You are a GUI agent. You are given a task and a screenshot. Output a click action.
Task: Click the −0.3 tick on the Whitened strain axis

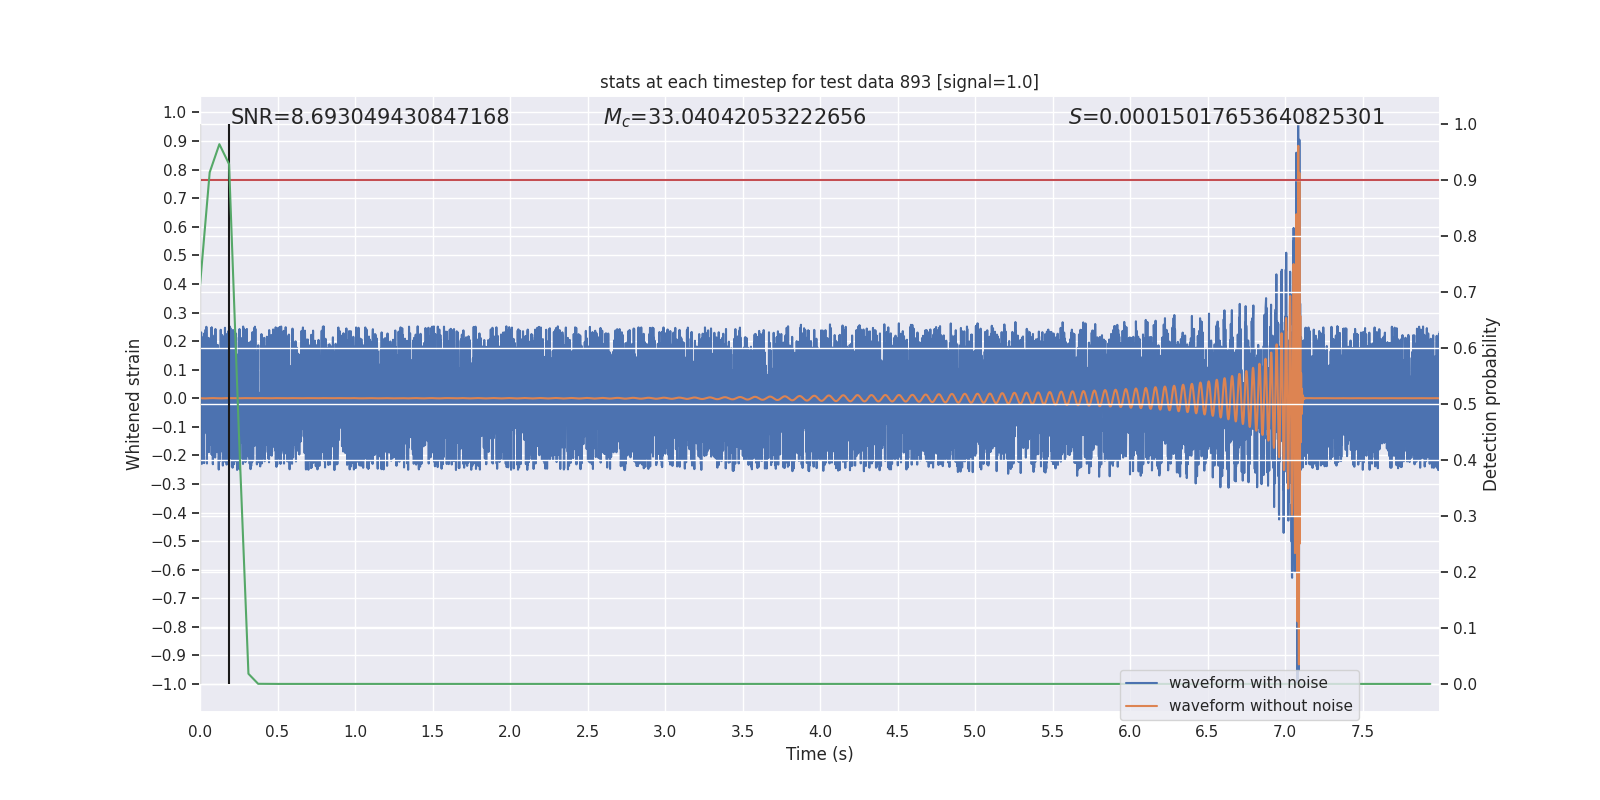point(169,485)
